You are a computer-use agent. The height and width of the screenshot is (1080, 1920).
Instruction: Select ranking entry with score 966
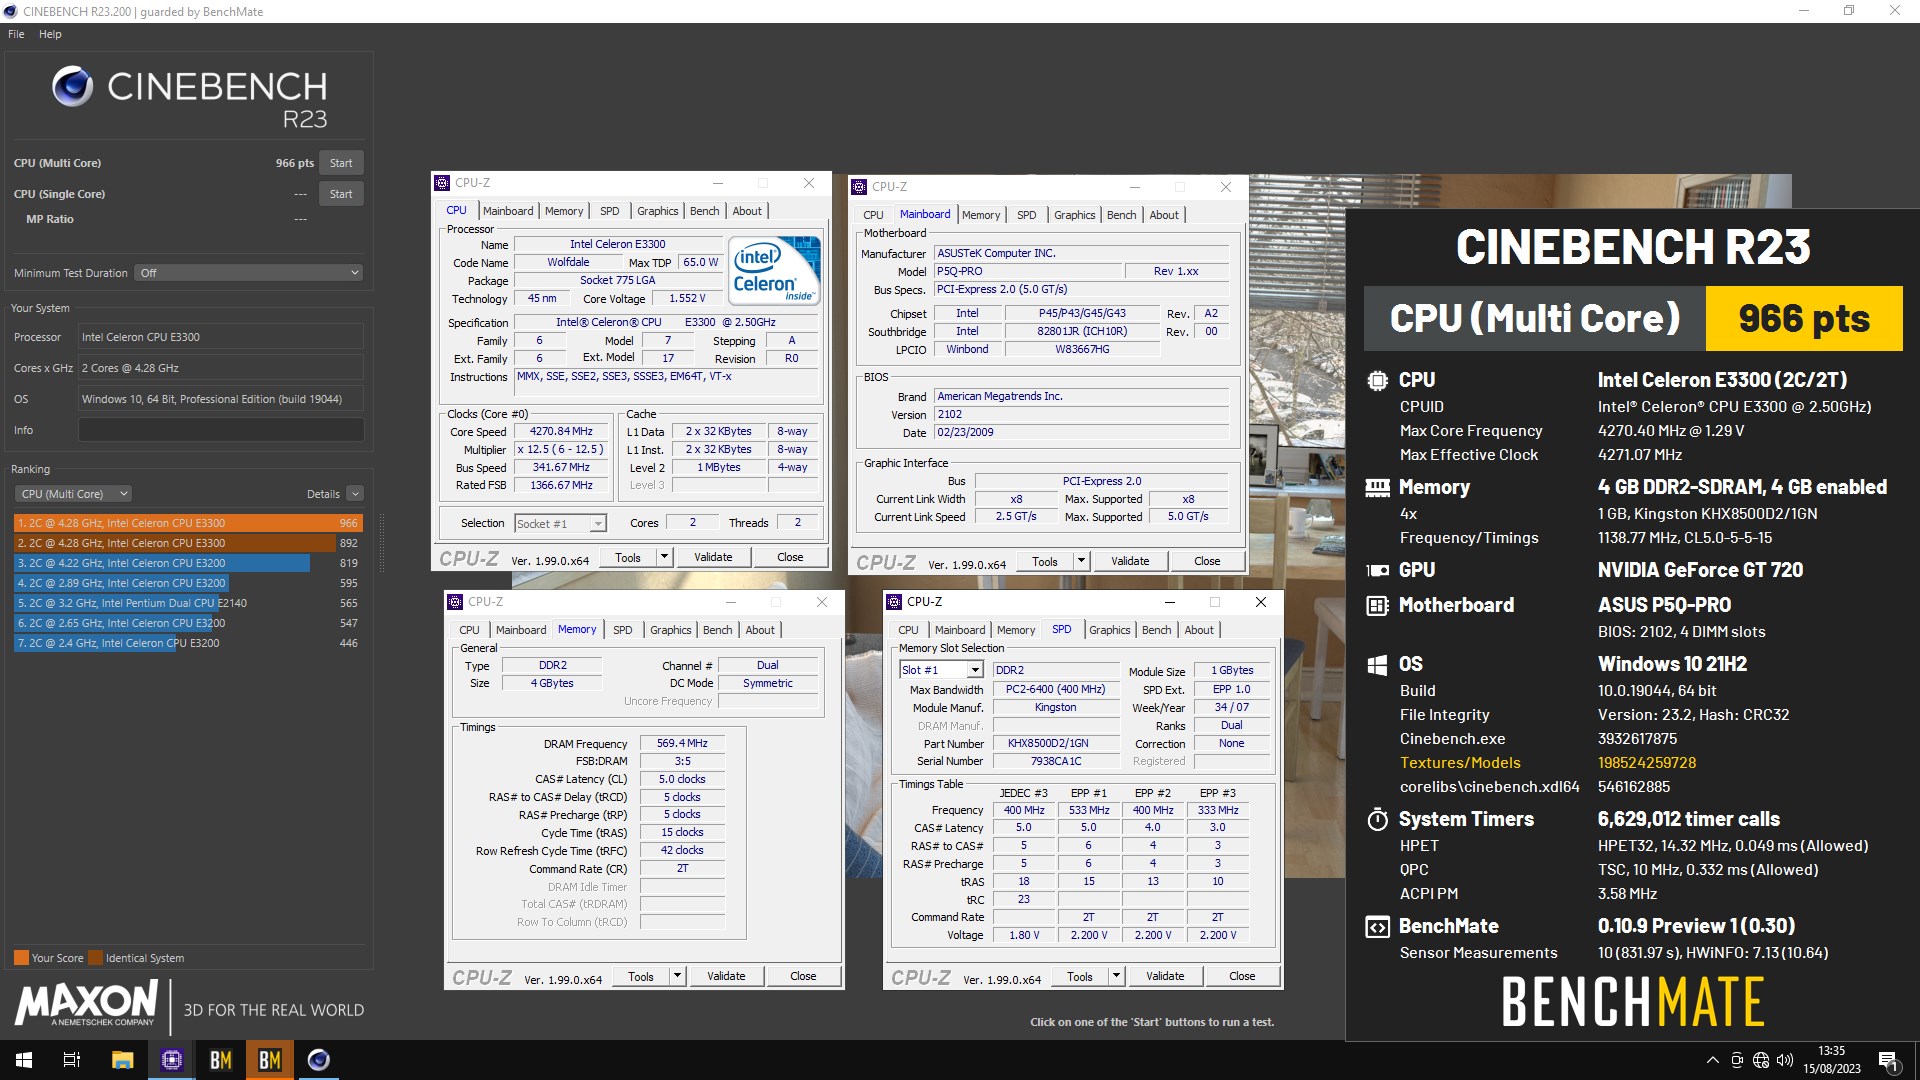click(x=188, y=523)
